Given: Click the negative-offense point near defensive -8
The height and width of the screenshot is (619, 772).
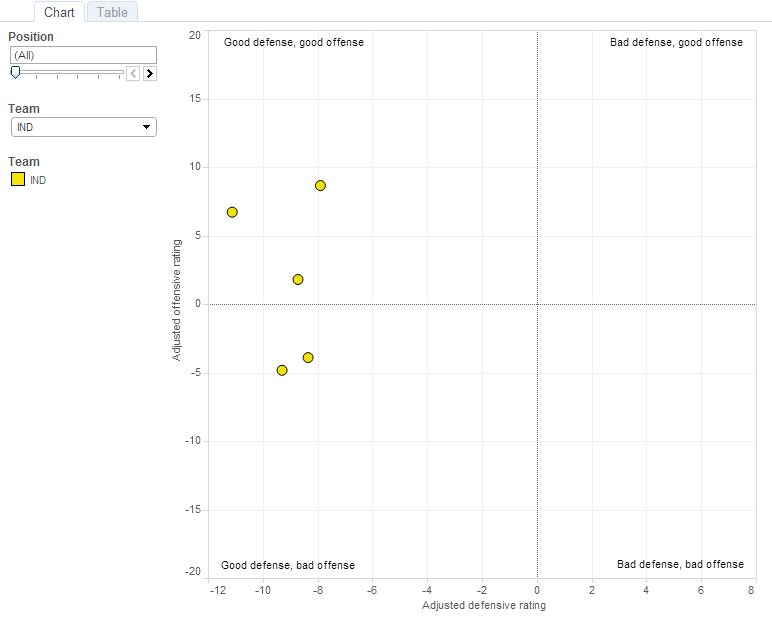Looking at the screenshot, I should 308,357.
